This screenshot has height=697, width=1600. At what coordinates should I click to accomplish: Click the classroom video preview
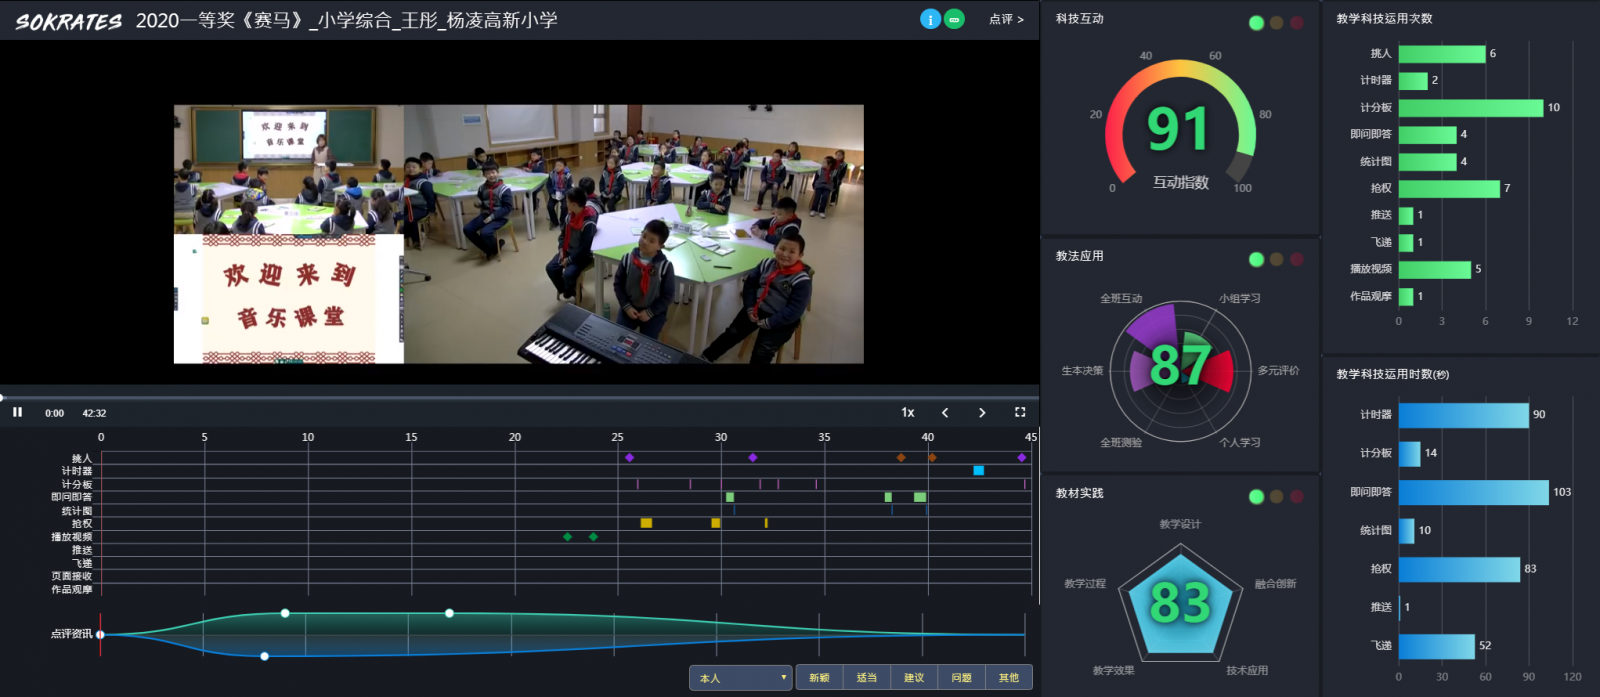[x=518, y=234]
